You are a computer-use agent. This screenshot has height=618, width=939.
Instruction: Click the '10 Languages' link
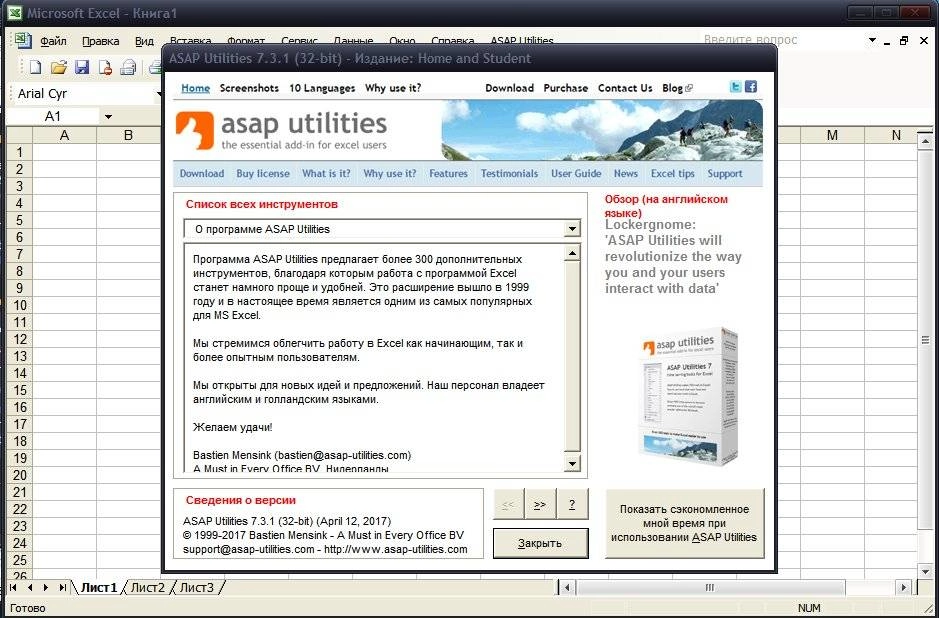(322, 88)
